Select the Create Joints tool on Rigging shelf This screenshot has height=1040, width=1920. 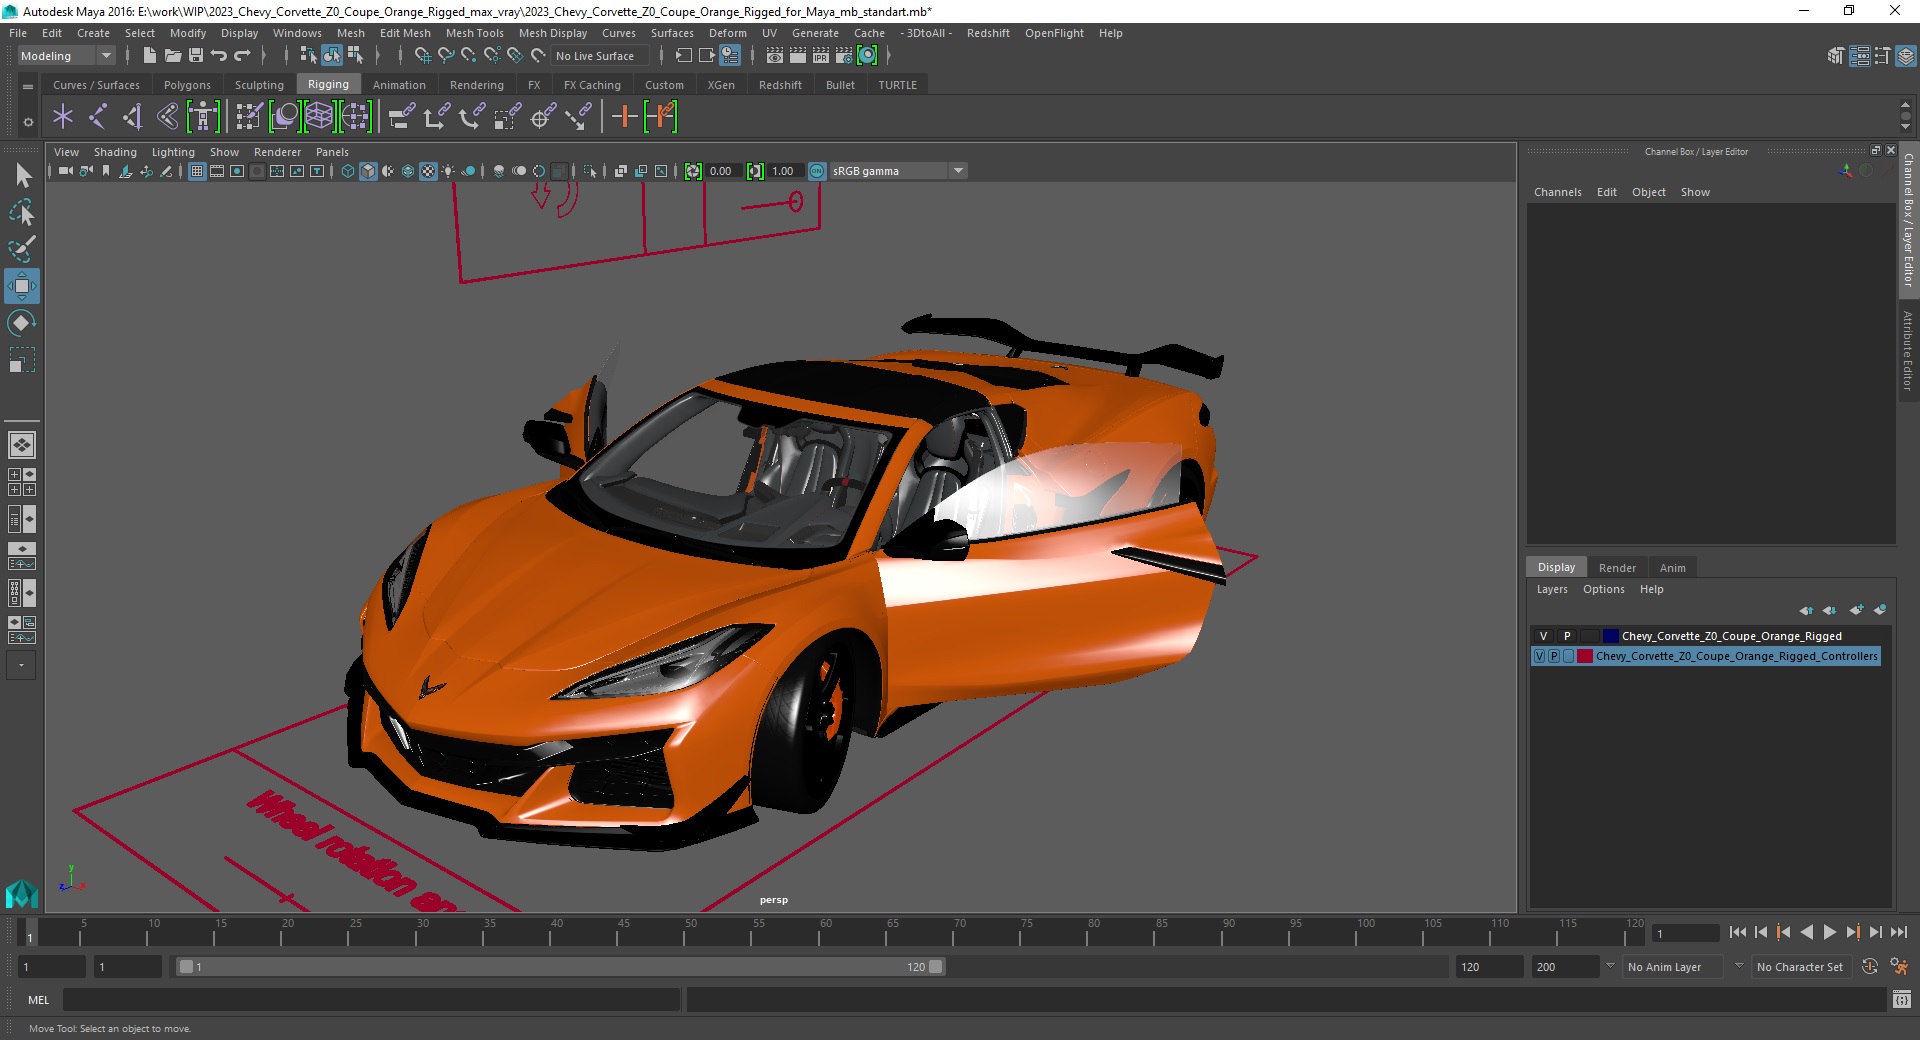tap(97, 117)
